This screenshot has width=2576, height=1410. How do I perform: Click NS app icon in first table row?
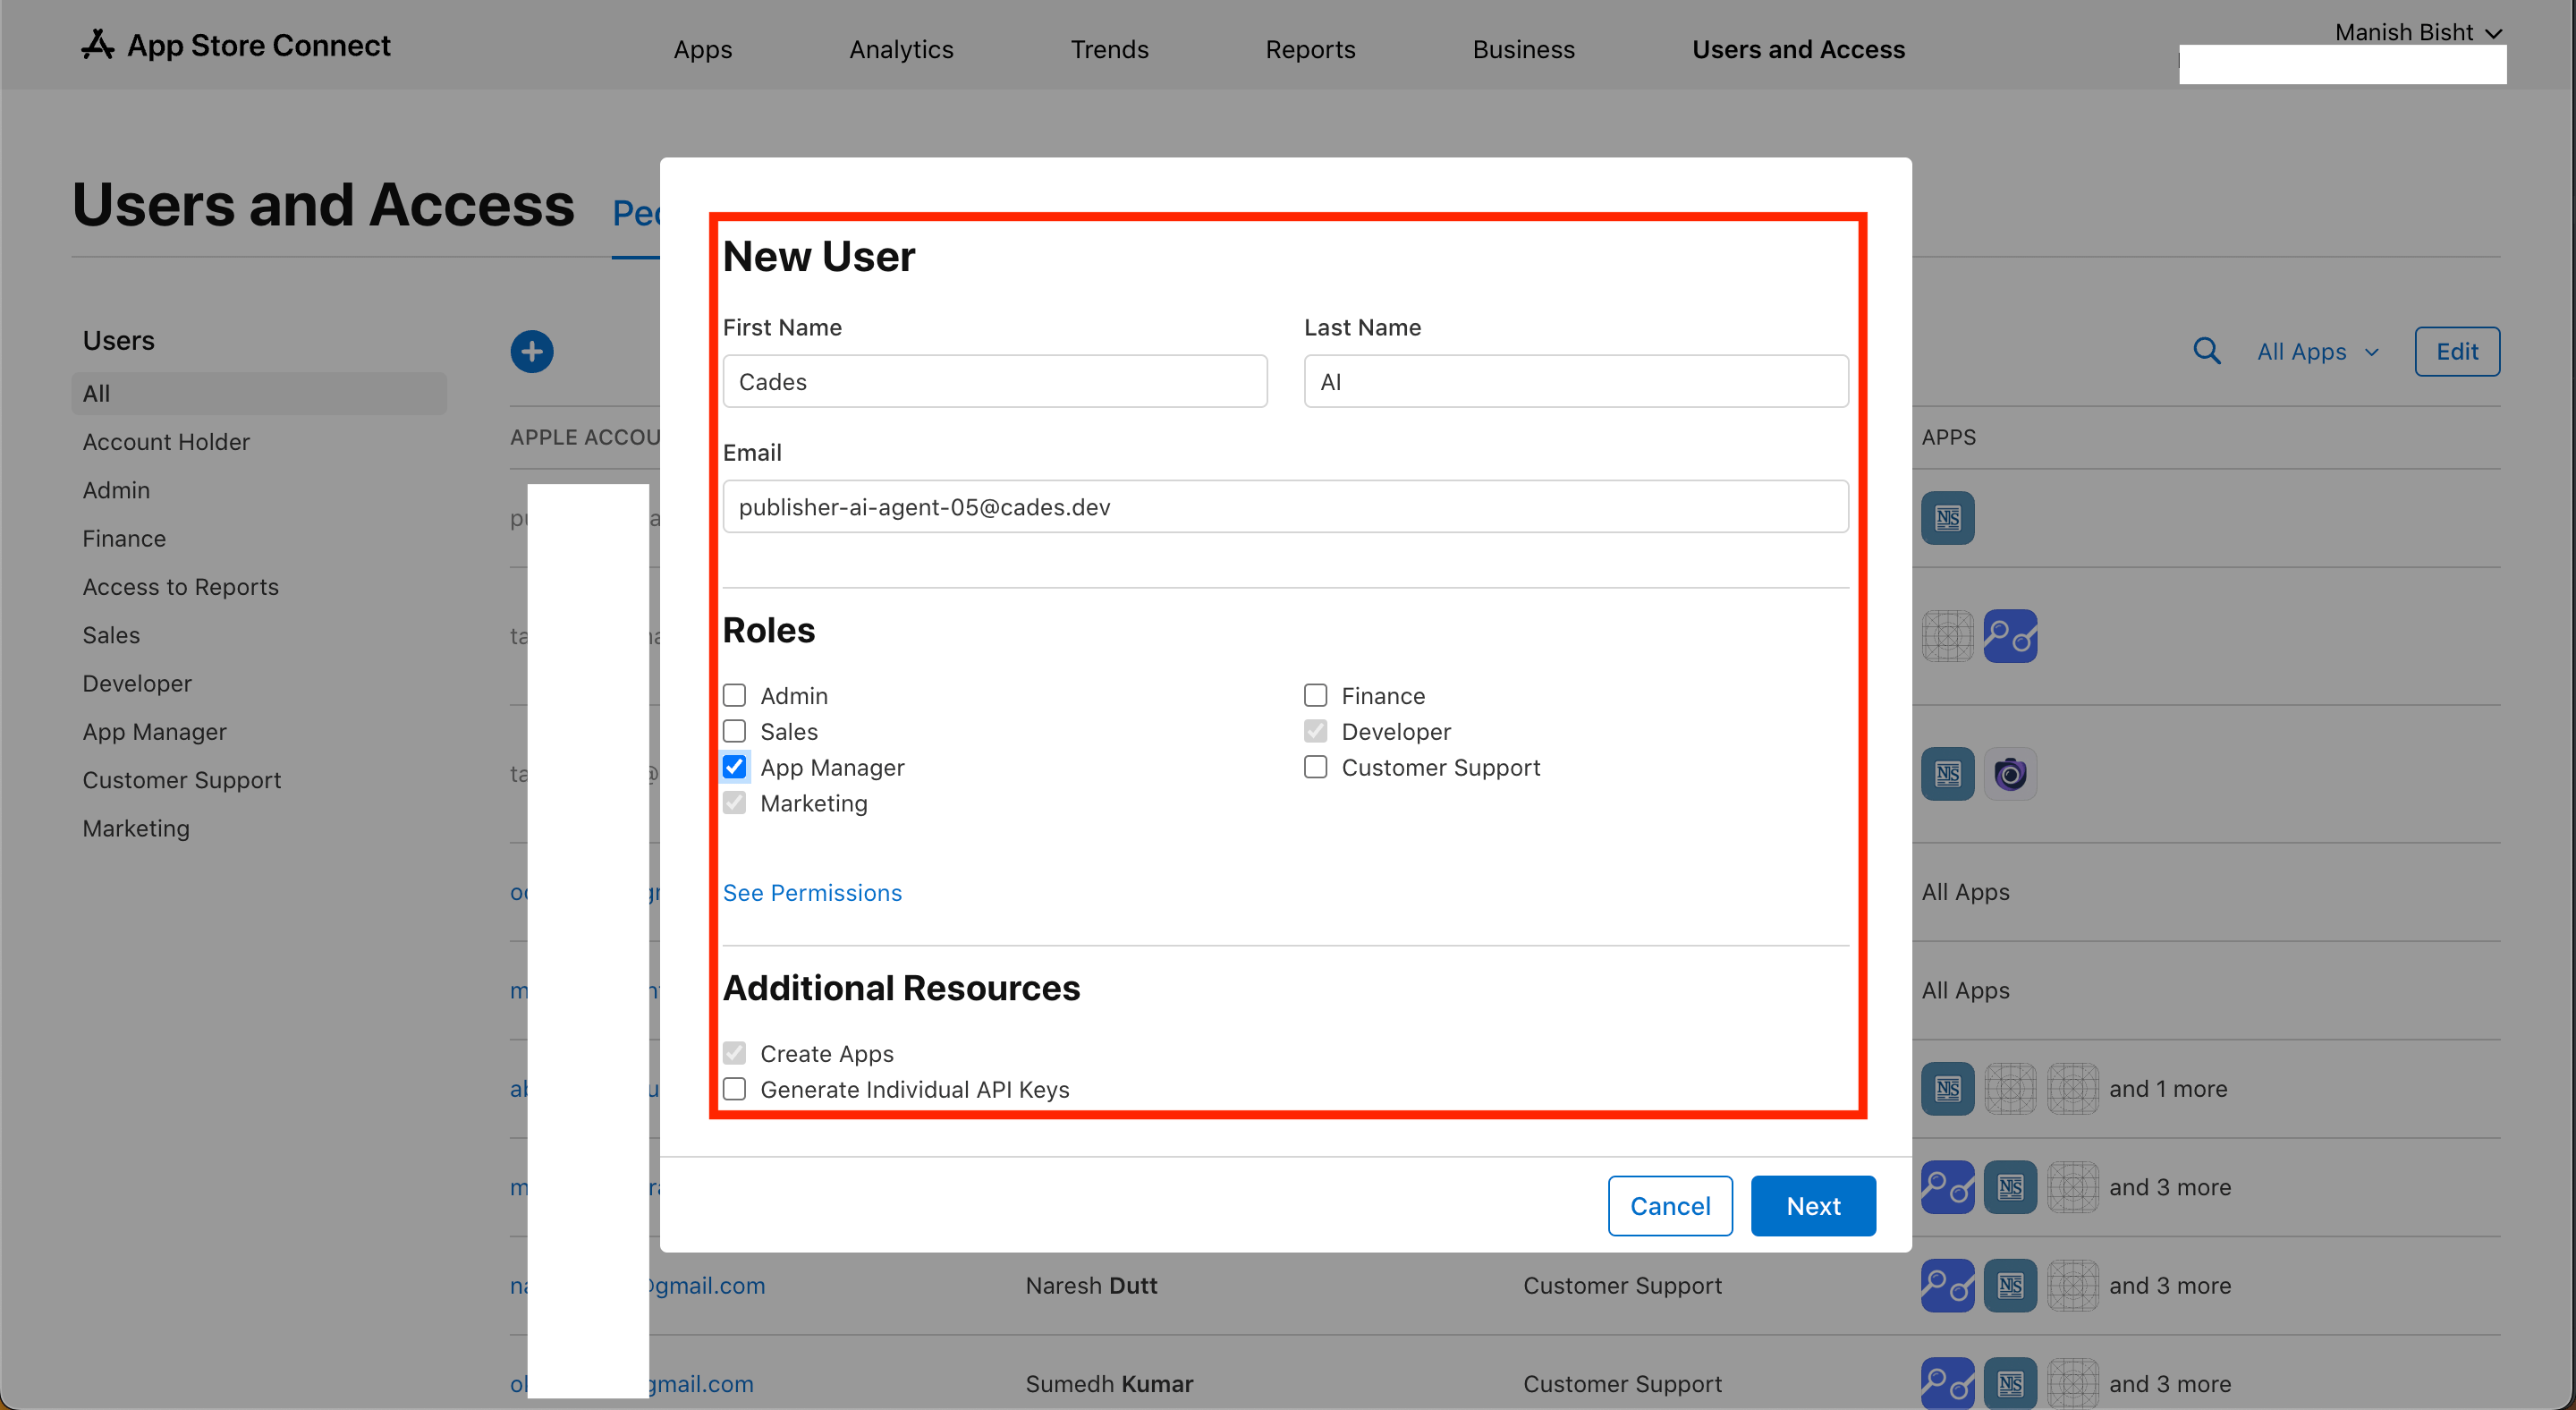pyautogui.click(x=1947, y=518)
